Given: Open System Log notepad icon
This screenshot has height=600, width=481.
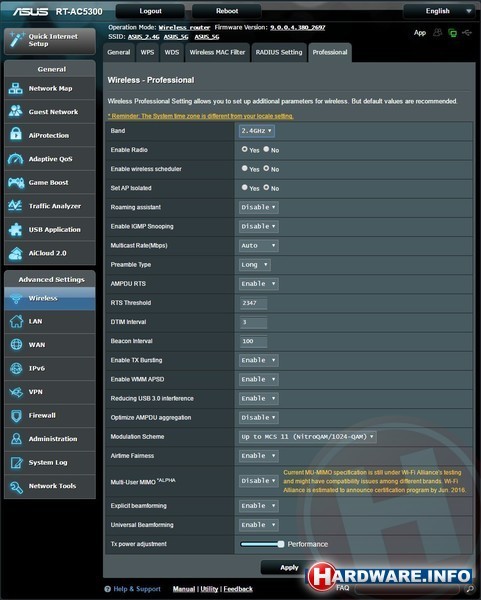Looking at the screenshot, I should coord(16,462).
